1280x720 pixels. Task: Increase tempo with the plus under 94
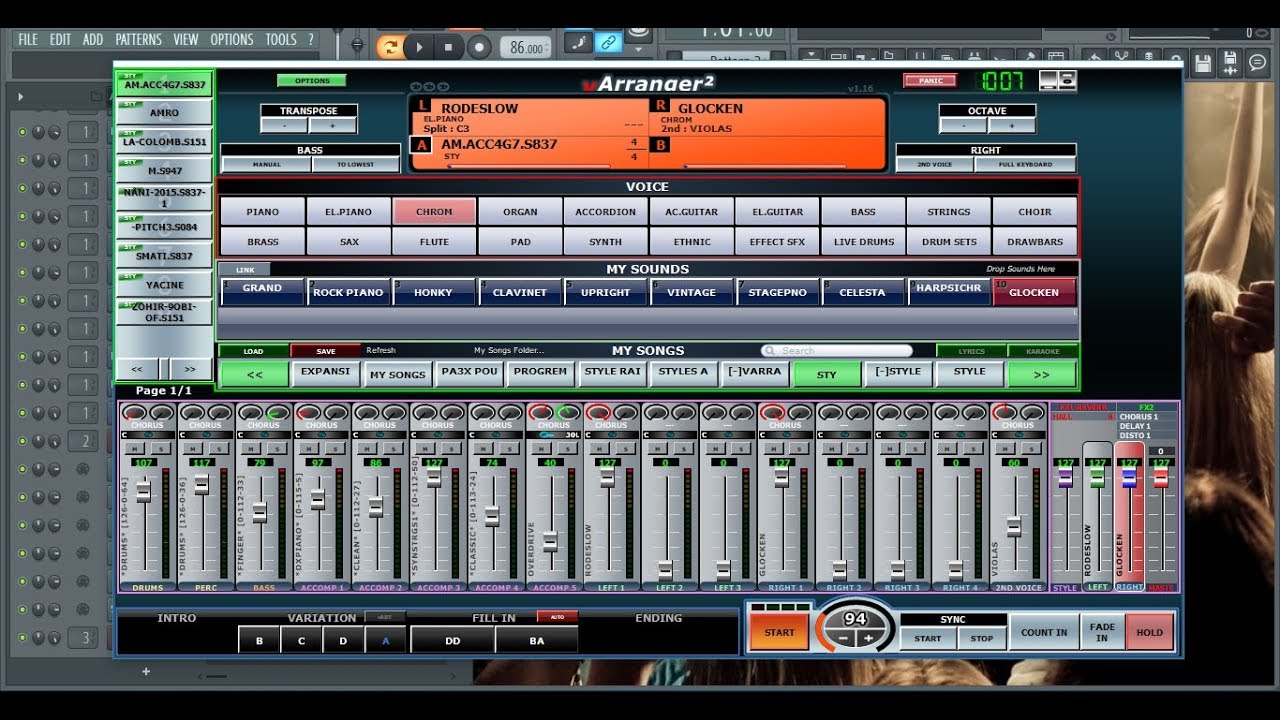(868, 638)
